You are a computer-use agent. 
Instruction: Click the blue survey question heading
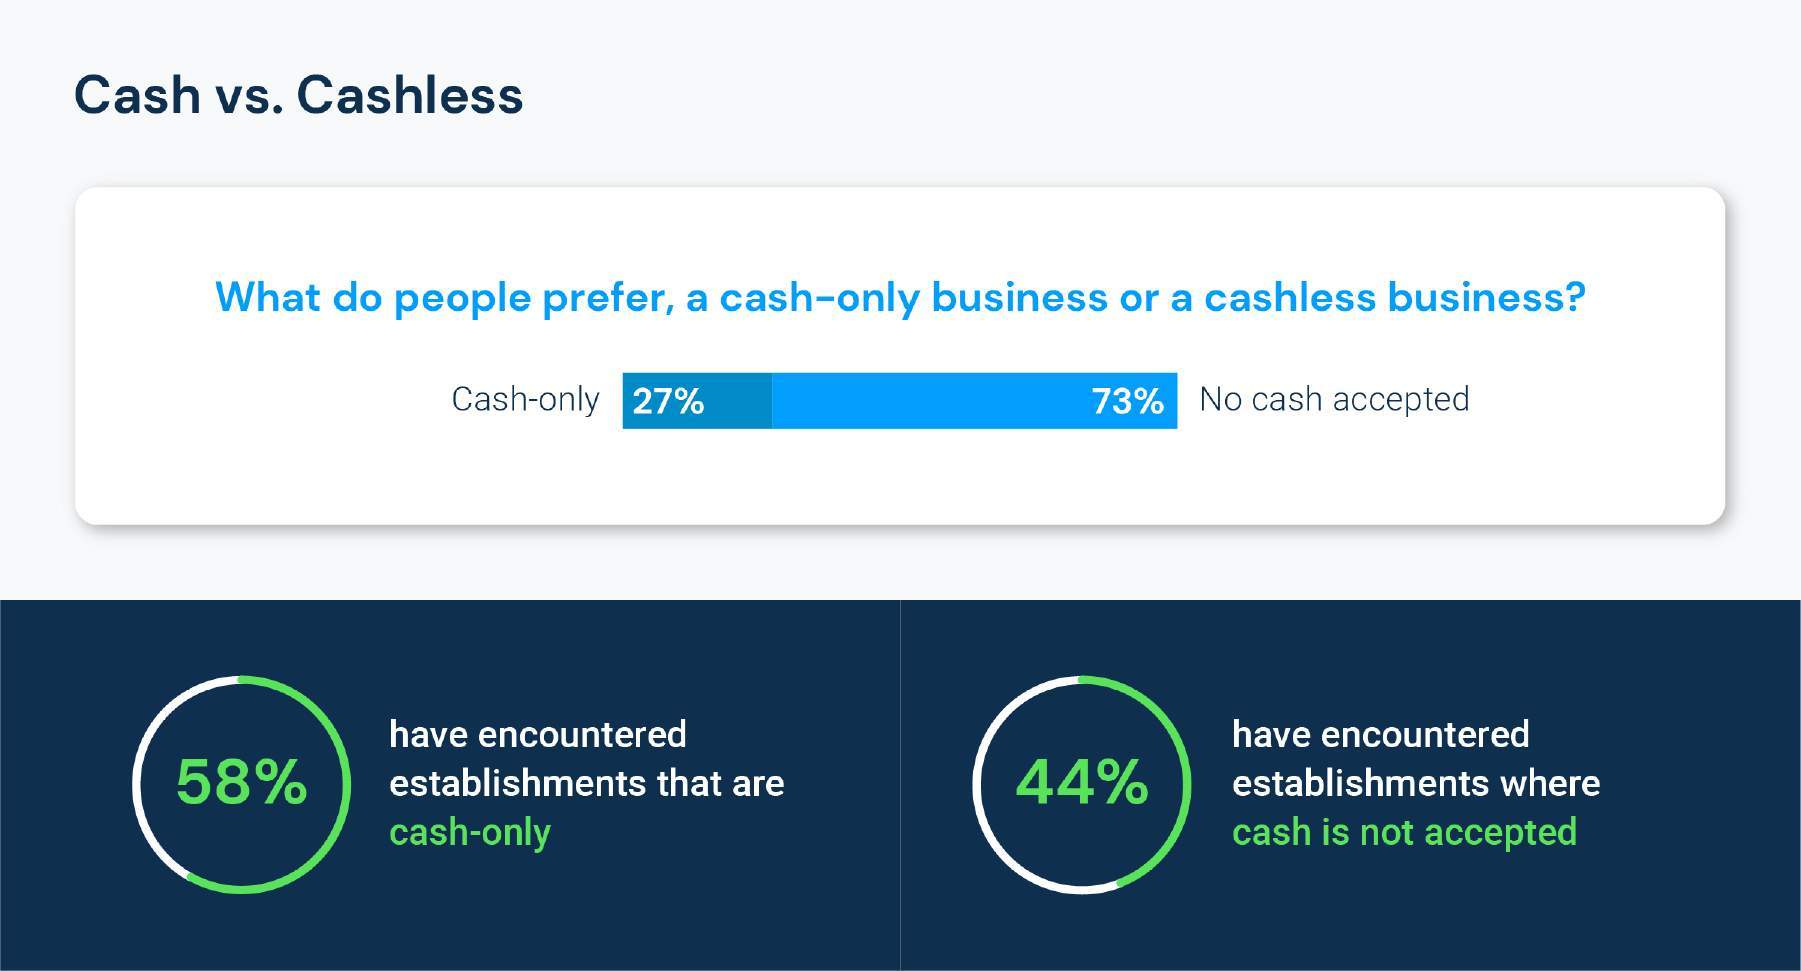pos(900,298)
